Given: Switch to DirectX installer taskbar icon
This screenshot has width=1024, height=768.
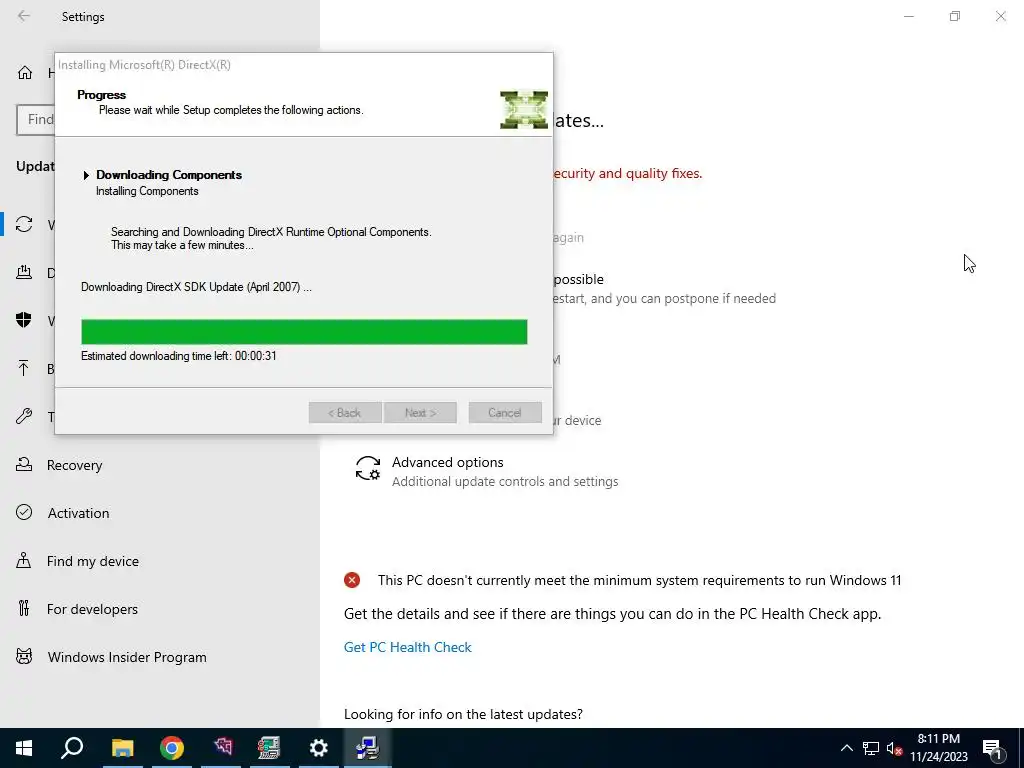Looking at the screenshot, I should [368, 748].
